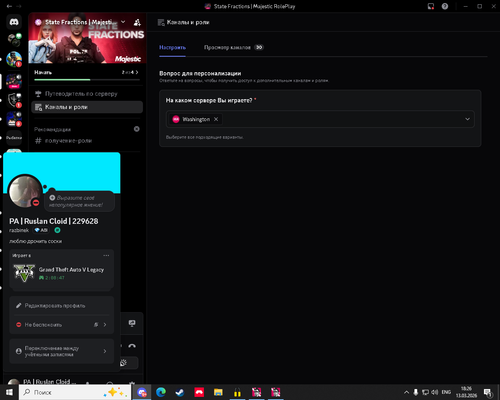Open activity options three-dots menu
The image size is (500, 400).
[106, 255]
